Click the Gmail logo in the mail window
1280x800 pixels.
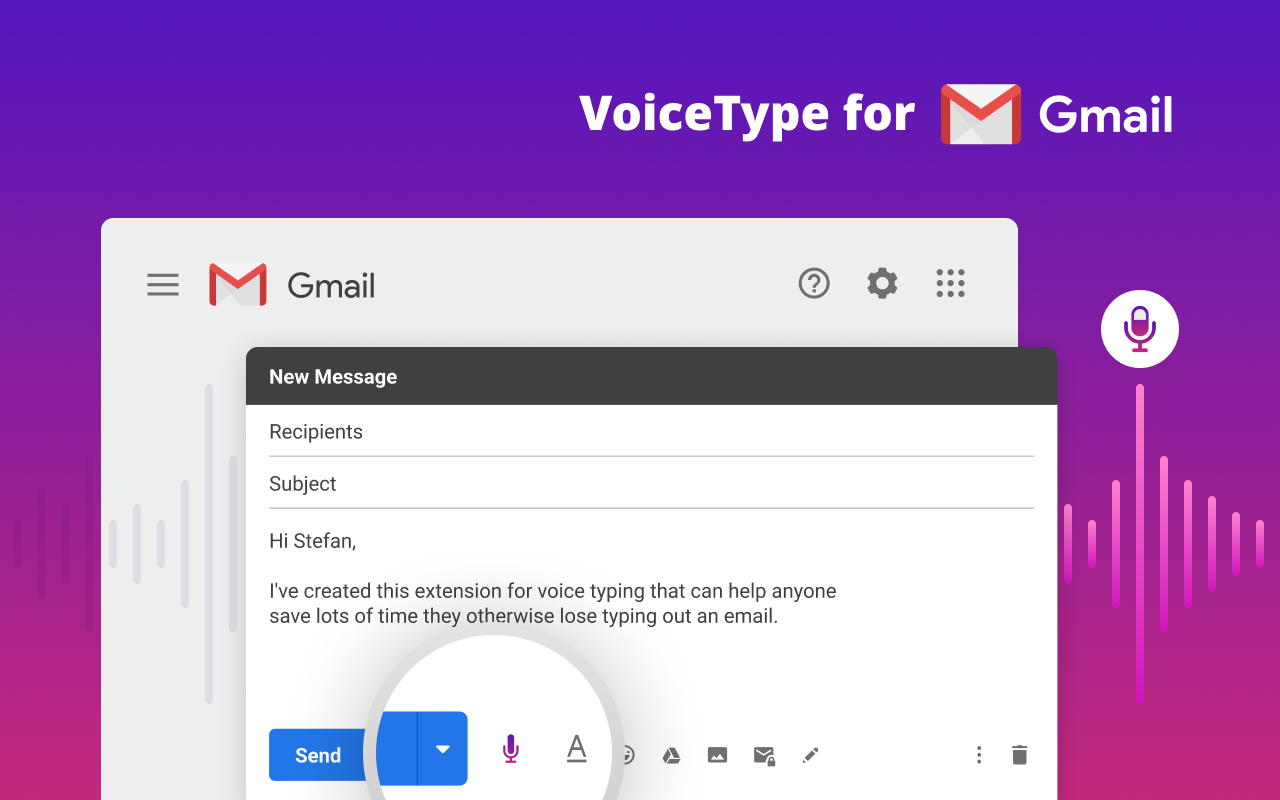pos(237,285)
